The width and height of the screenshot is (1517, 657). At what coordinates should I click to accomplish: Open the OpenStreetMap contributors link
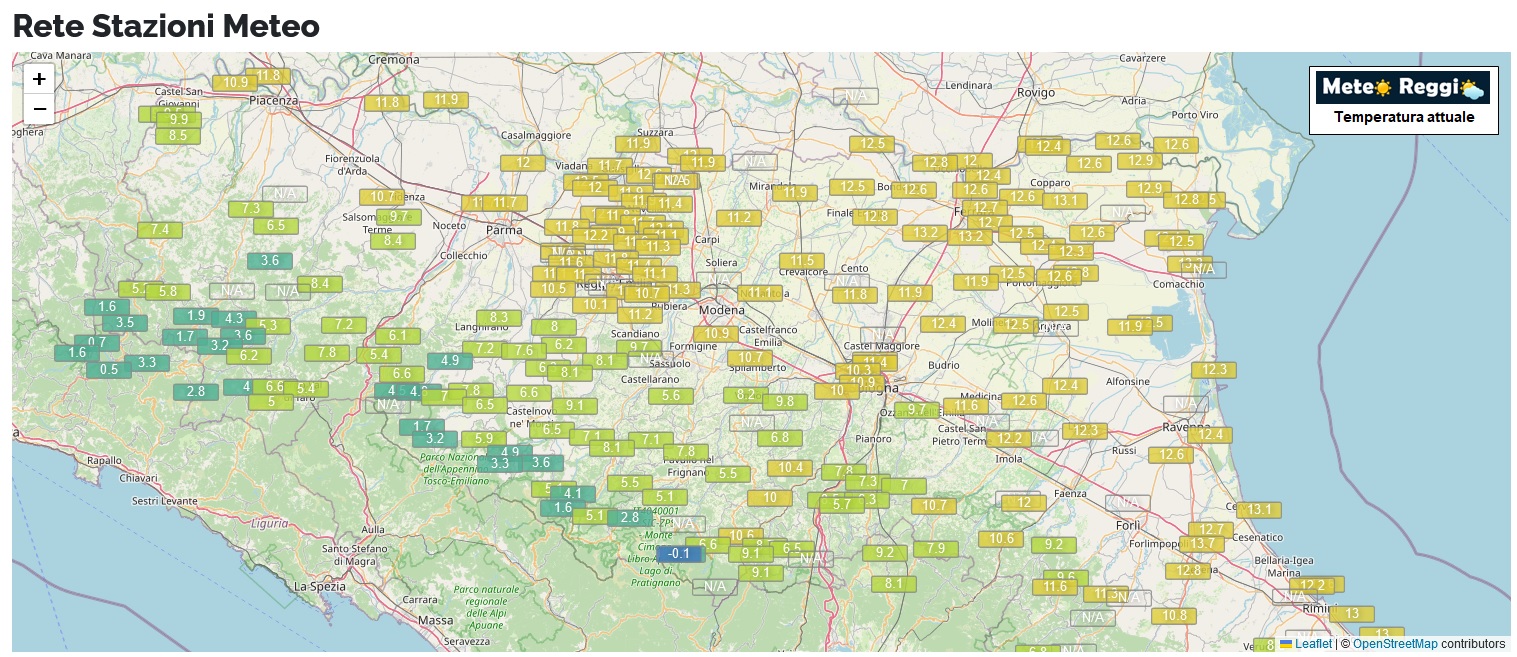(1394, 644)
